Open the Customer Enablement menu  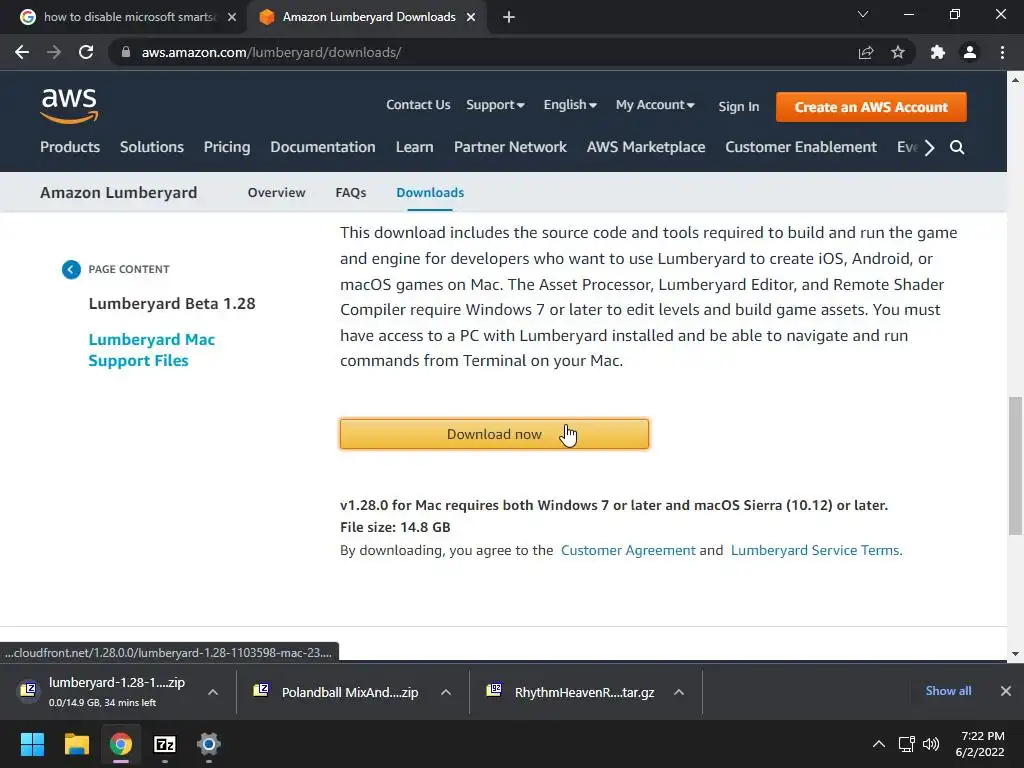(801, 147)
